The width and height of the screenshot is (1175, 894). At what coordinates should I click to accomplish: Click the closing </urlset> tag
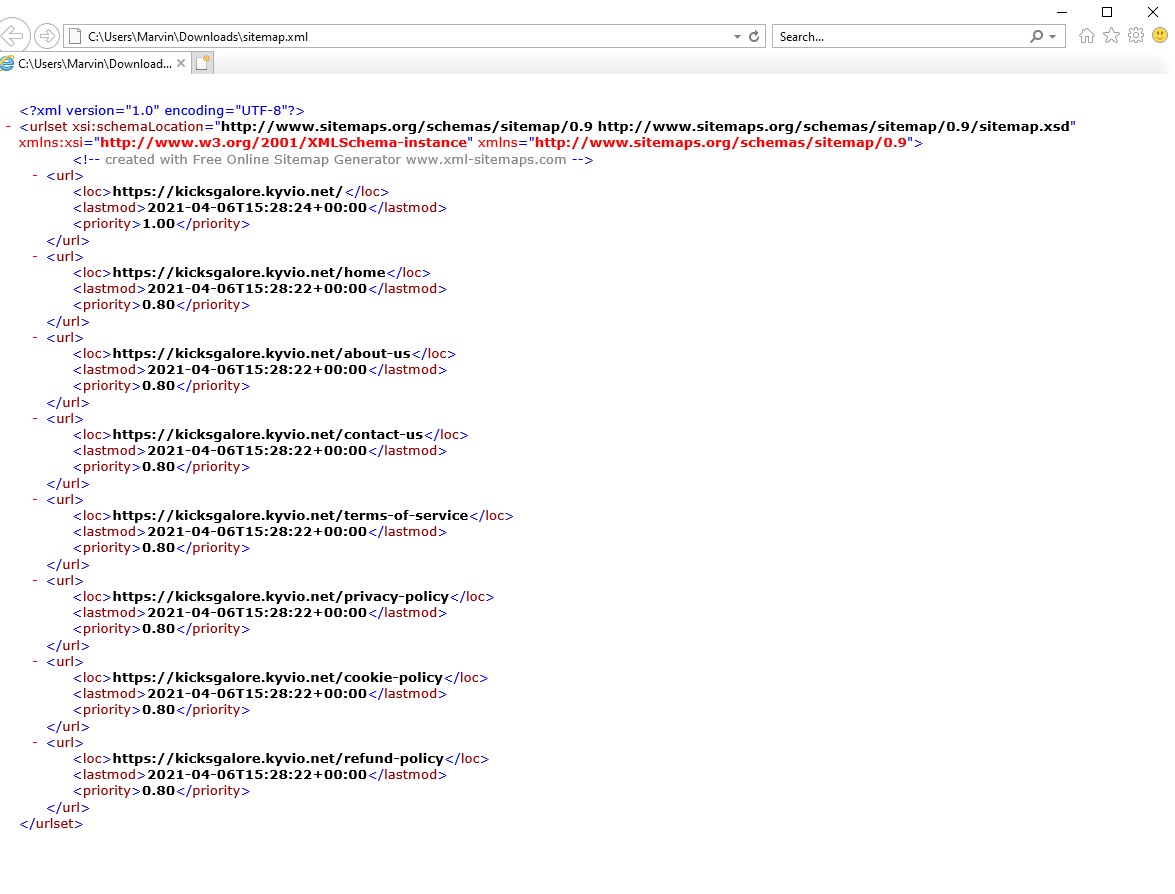tap(51, 823)
